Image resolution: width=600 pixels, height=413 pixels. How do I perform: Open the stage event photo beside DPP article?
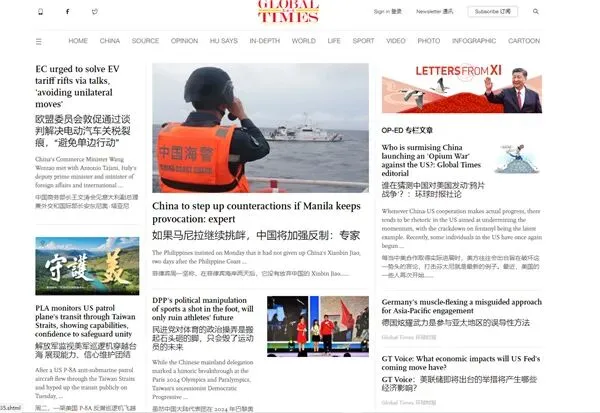318,326
